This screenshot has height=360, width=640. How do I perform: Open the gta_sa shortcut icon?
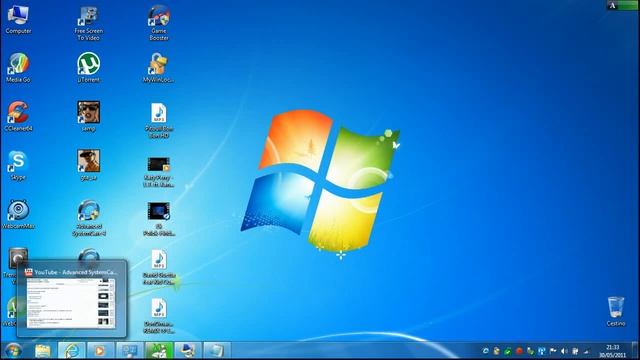tap(89, 165)
